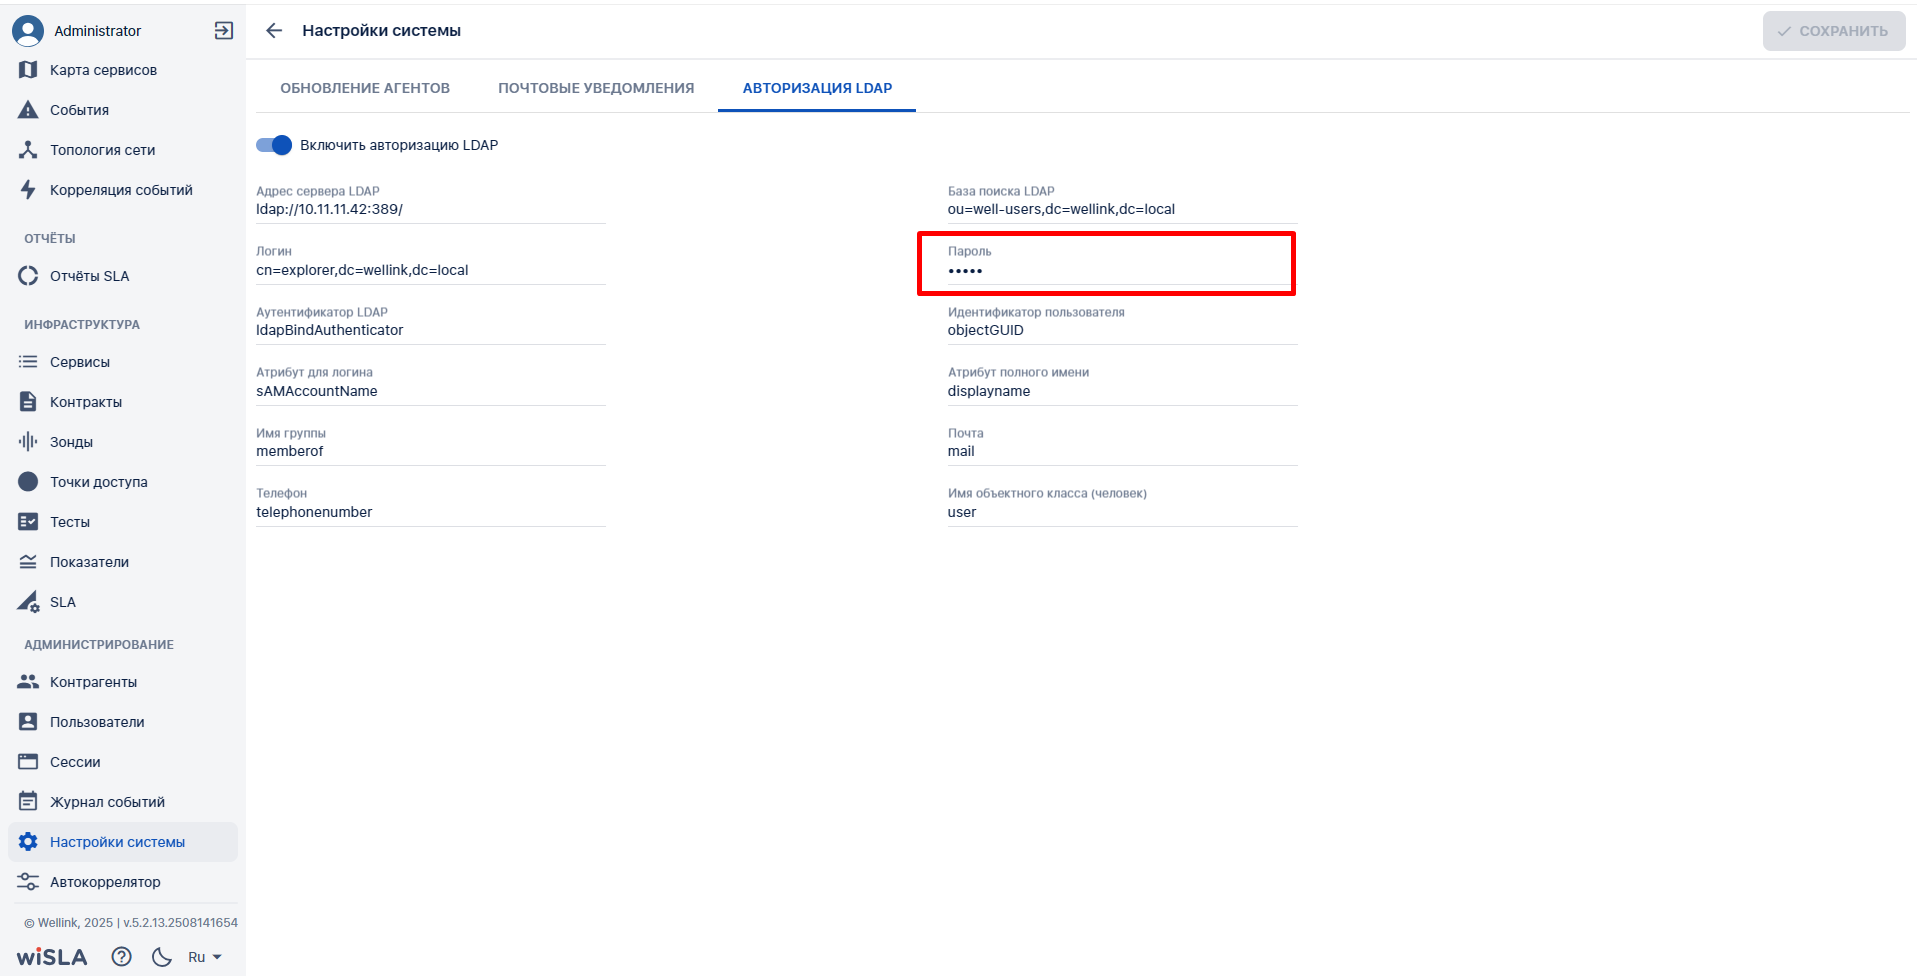The width and height of the screenshot is (1917, 976).
Task: Open the help question mark icon
Action: click(x=121, y=957)
